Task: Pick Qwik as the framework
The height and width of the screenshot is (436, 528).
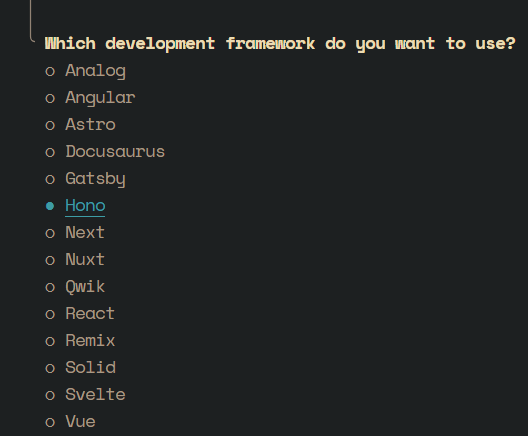Action: coord(85,287)
